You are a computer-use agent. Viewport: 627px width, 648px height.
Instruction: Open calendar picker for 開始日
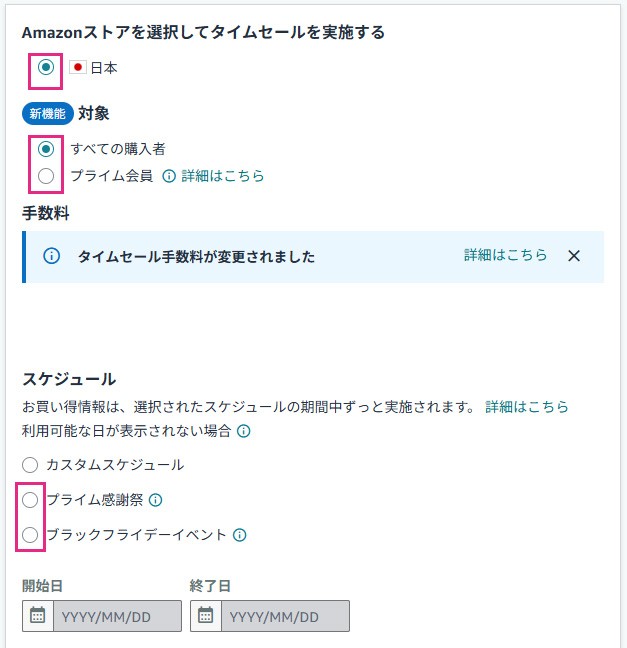38,616
